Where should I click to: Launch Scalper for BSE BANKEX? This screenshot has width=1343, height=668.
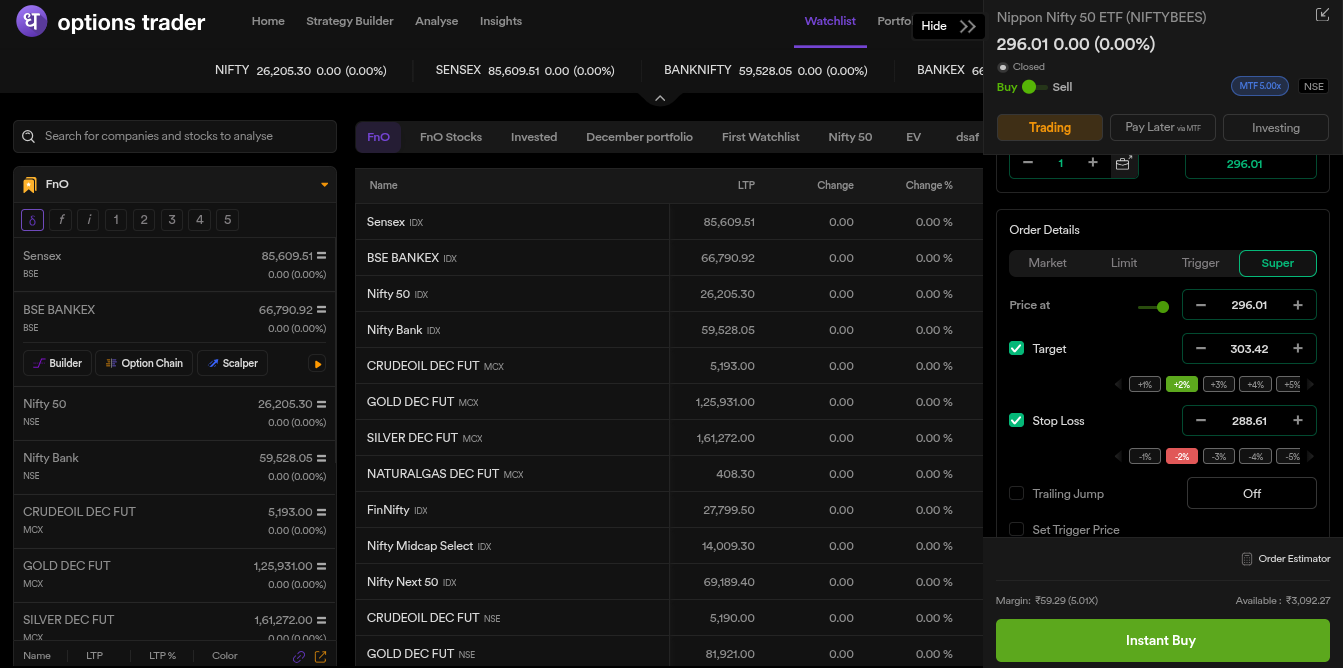click(232, 363)
